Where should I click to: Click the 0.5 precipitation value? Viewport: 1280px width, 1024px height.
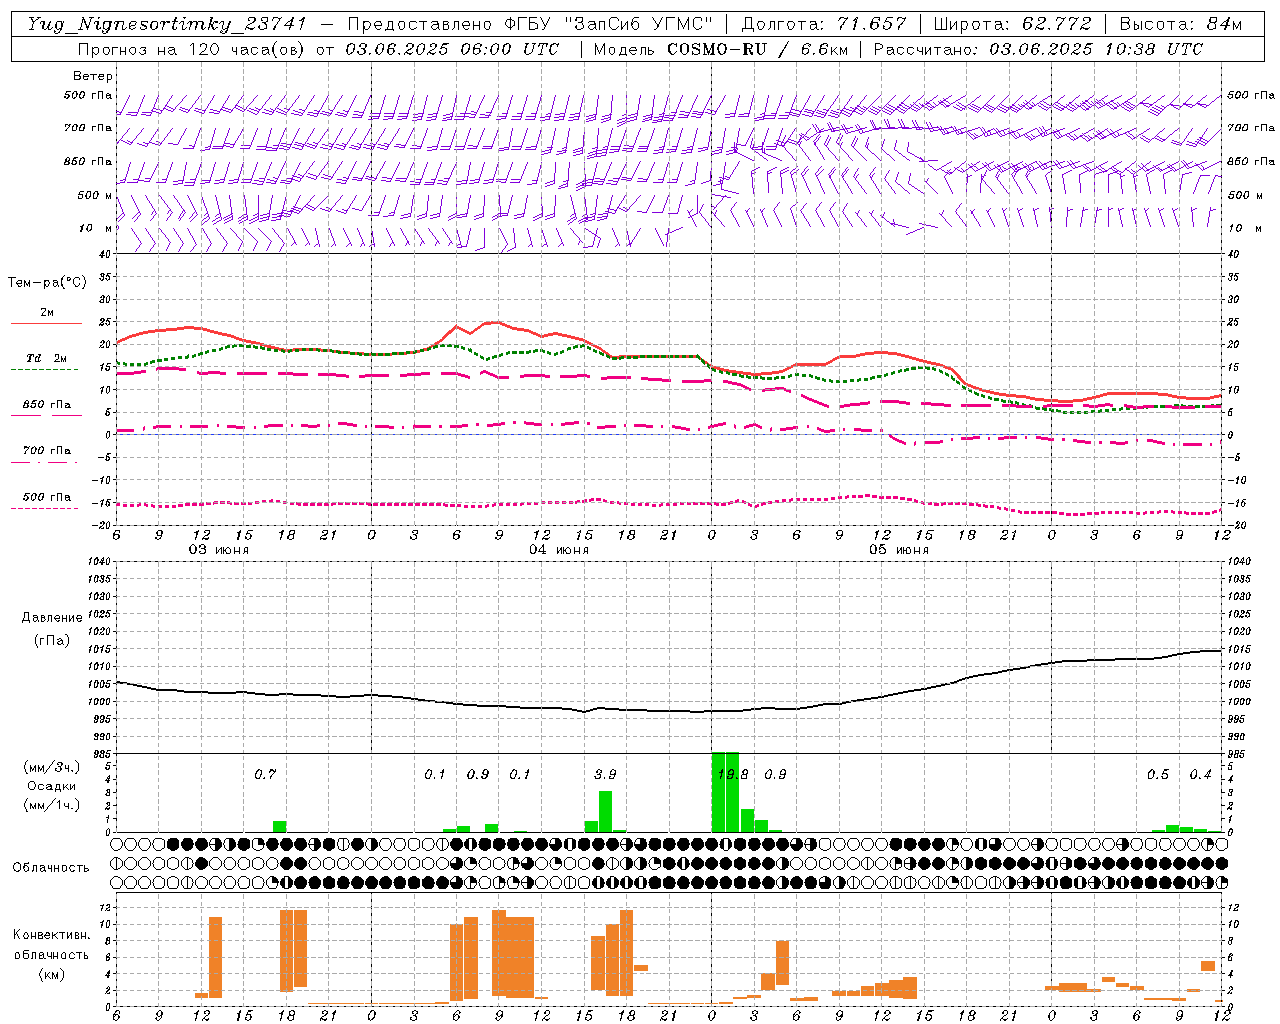(1158, 775)
